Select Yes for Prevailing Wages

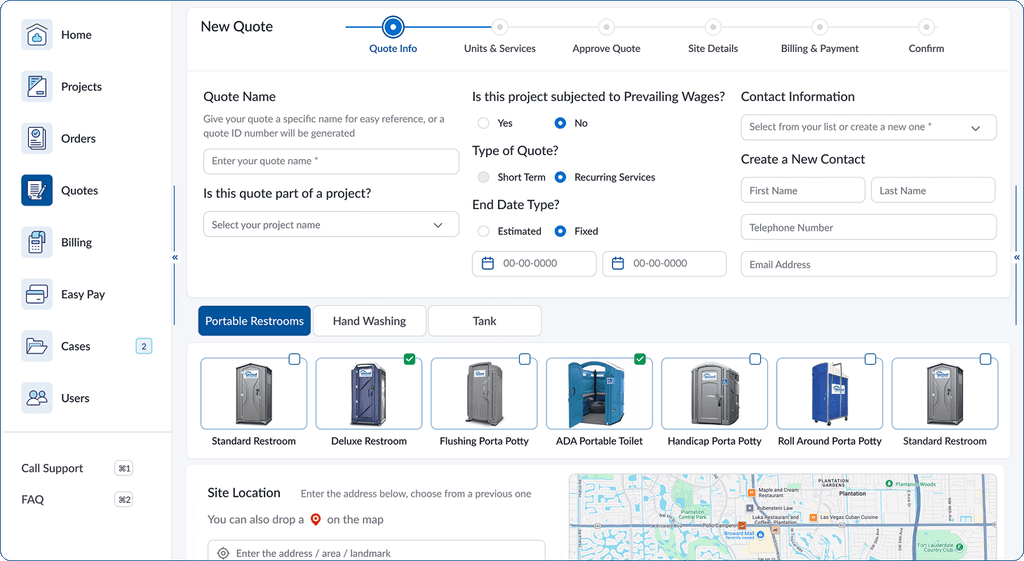(483, 123)
